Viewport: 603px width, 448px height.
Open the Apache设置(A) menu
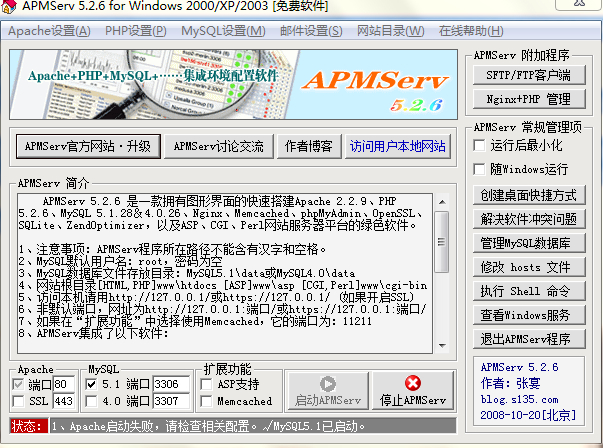(49, 31)
